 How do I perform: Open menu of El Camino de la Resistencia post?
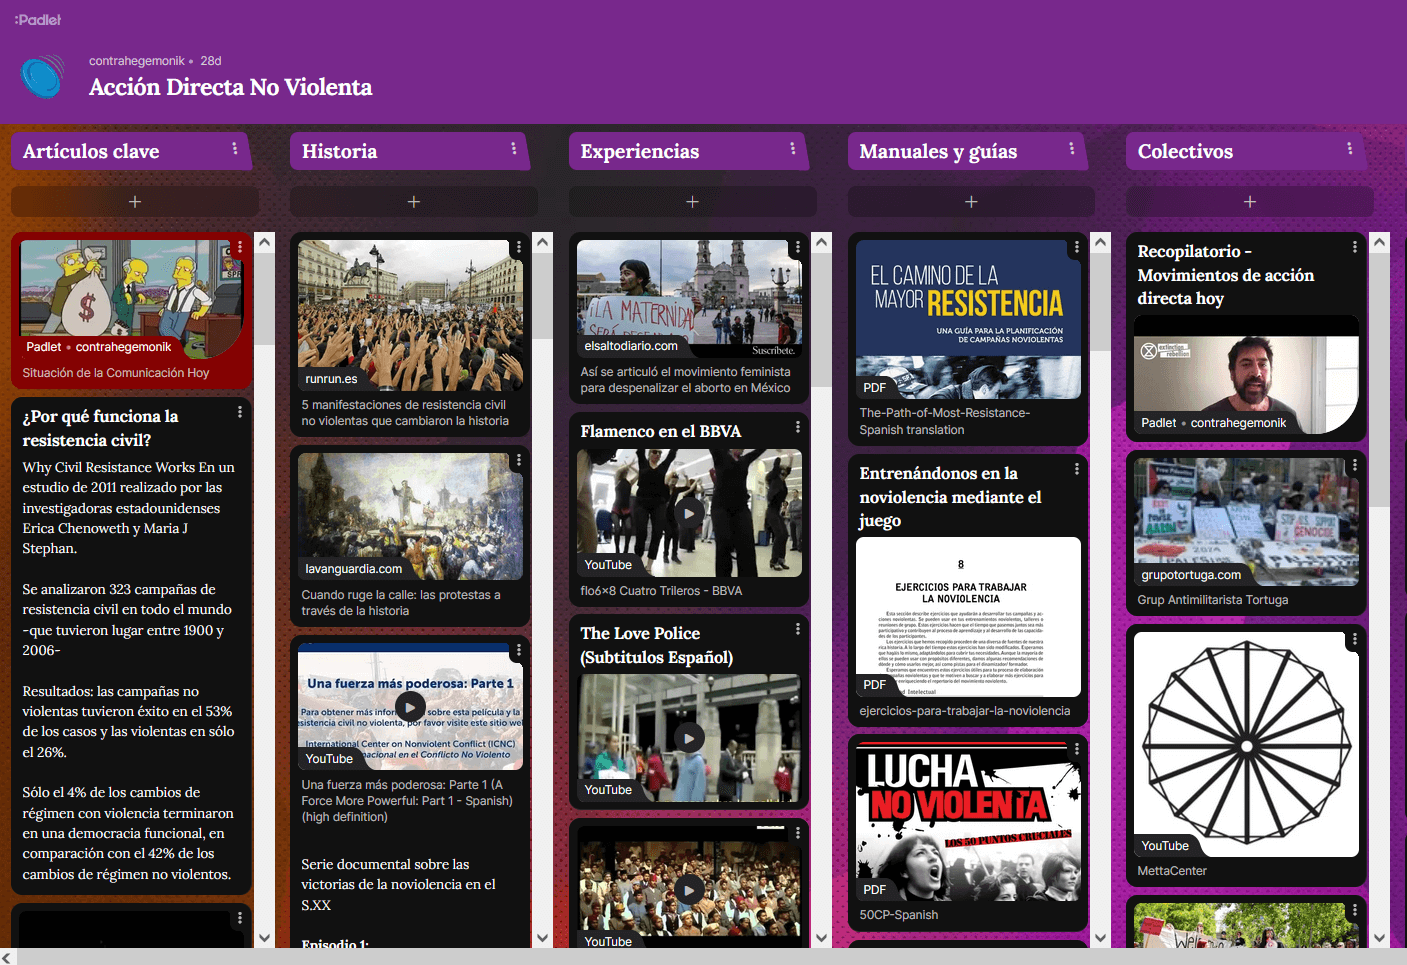tap(1077, 247)
